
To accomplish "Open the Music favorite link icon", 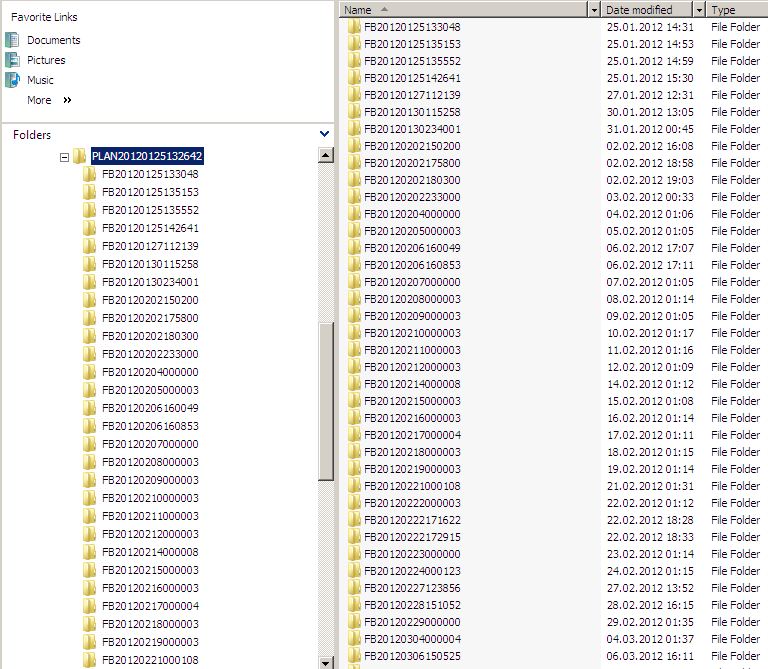I will [x=12, y=80].
